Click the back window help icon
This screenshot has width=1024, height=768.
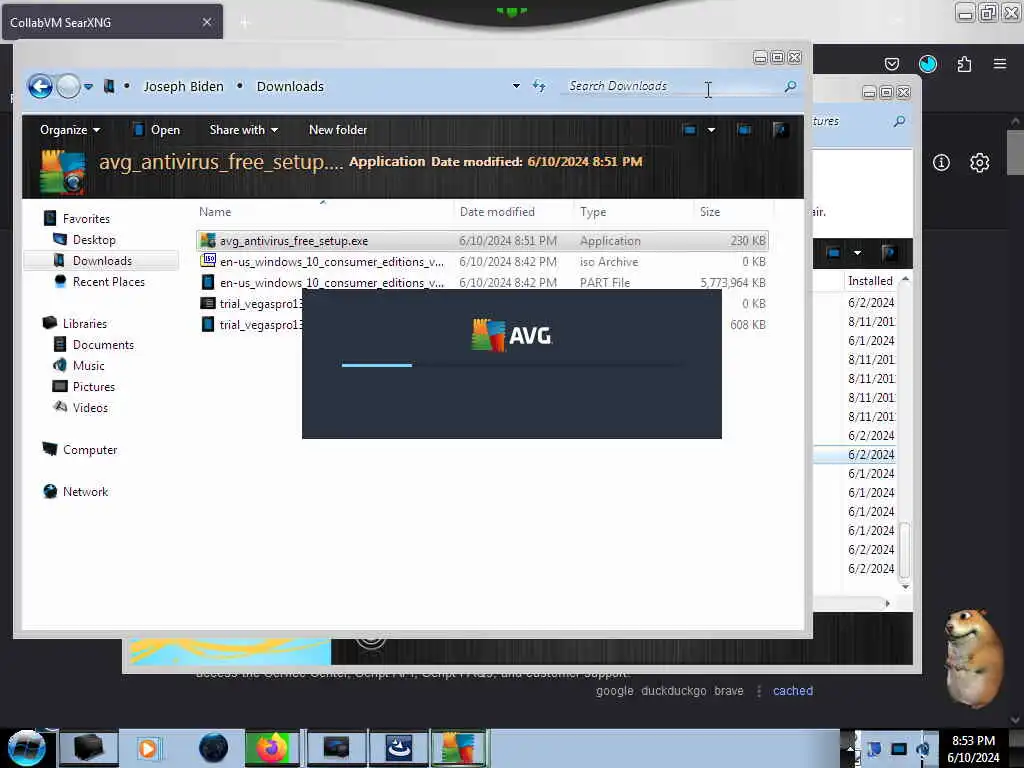pyautogui.click(x=888, y=253)
